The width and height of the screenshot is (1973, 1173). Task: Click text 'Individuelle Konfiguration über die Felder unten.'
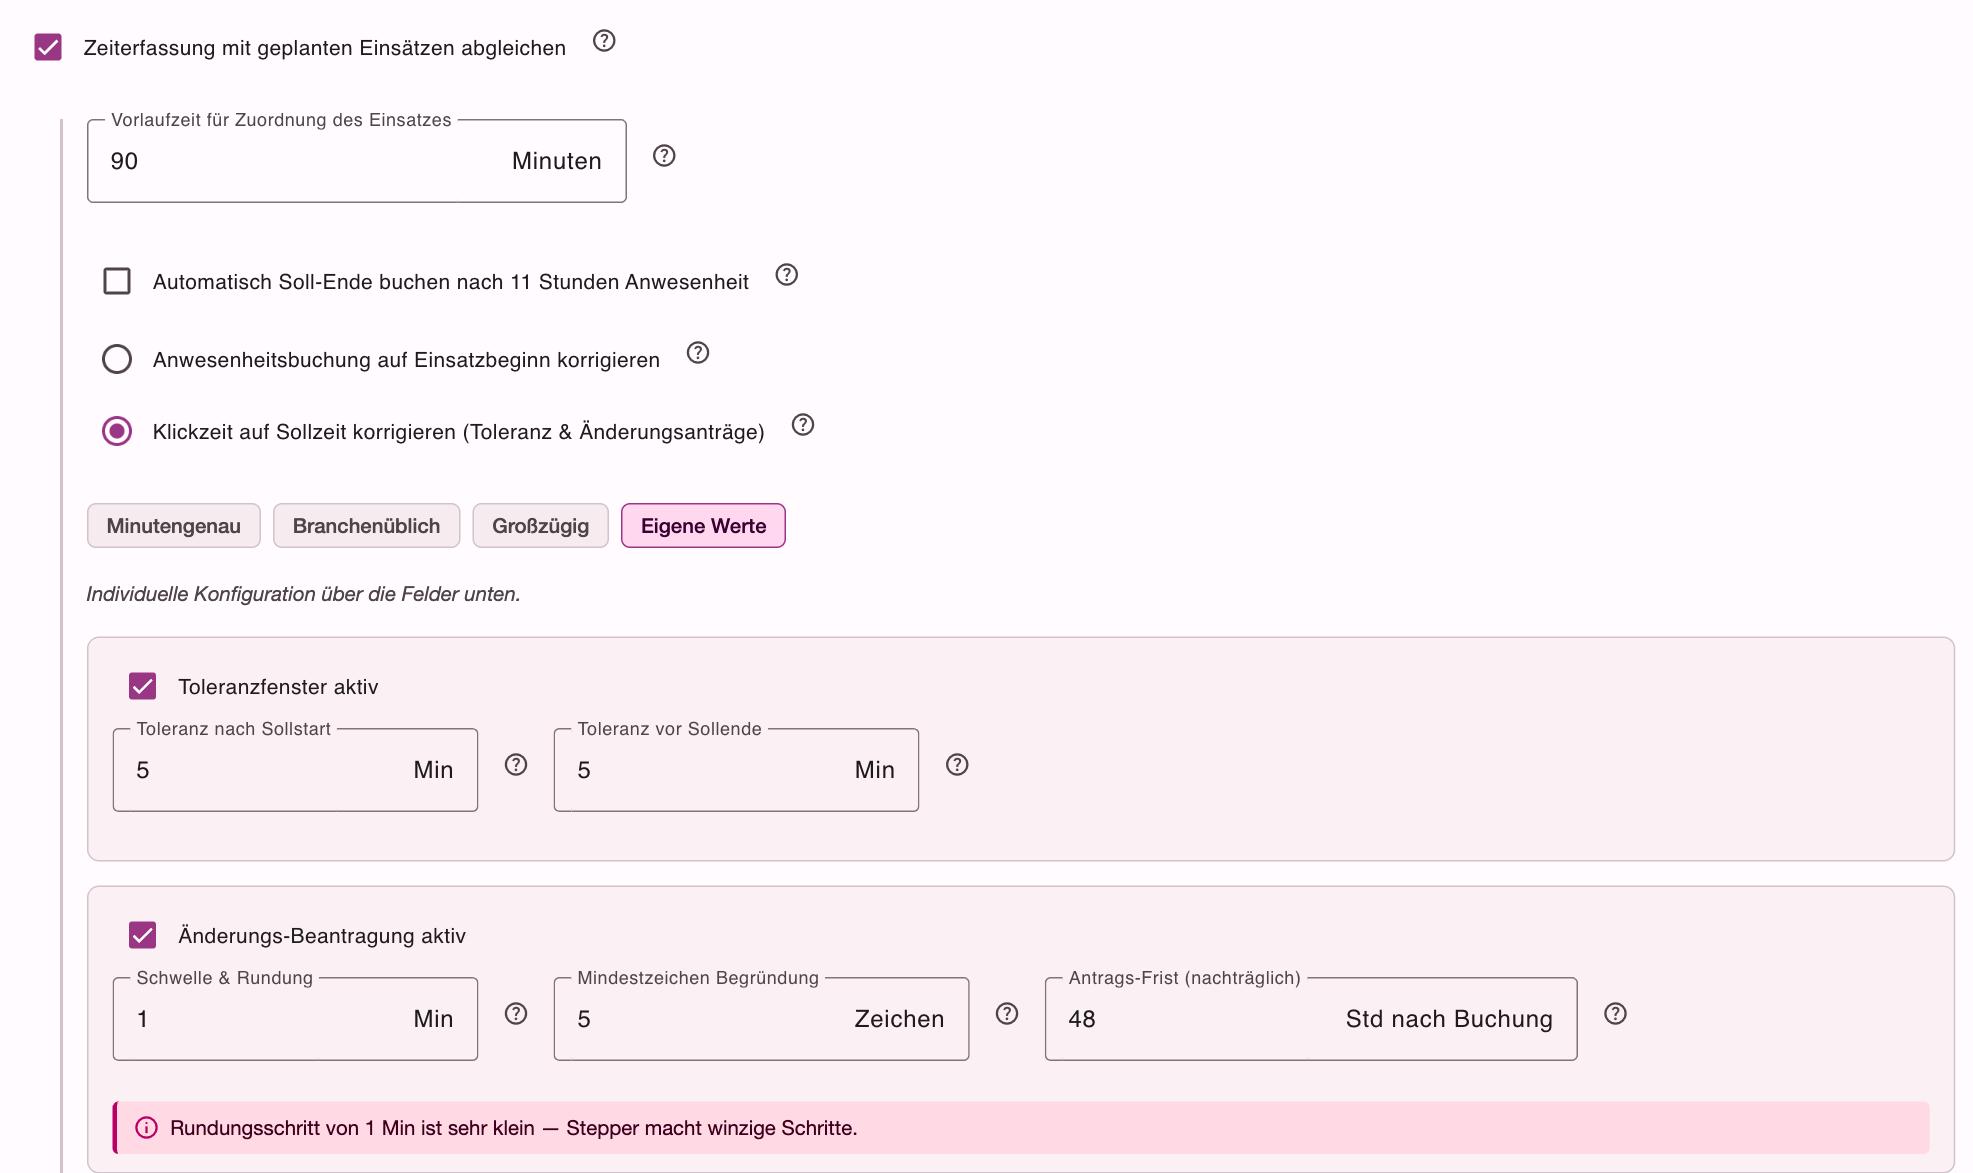(303, 594)
